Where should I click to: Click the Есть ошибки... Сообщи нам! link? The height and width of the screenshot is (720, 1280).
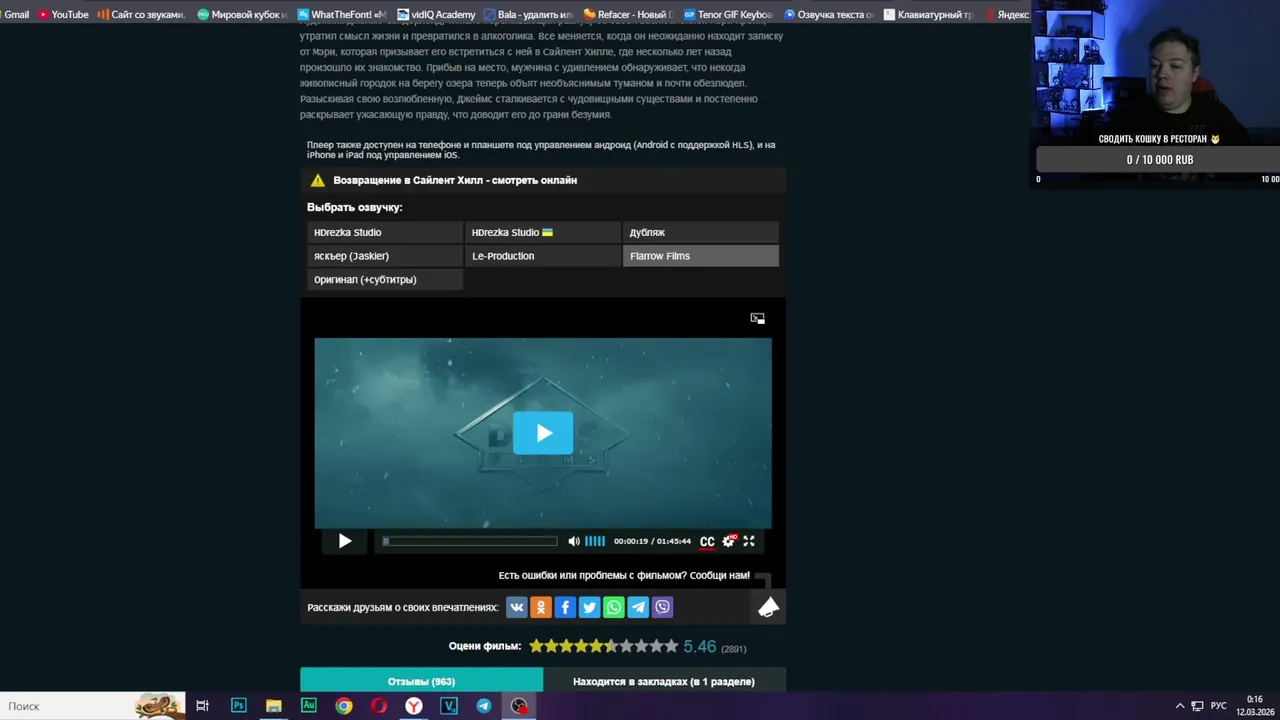point(624,576)
